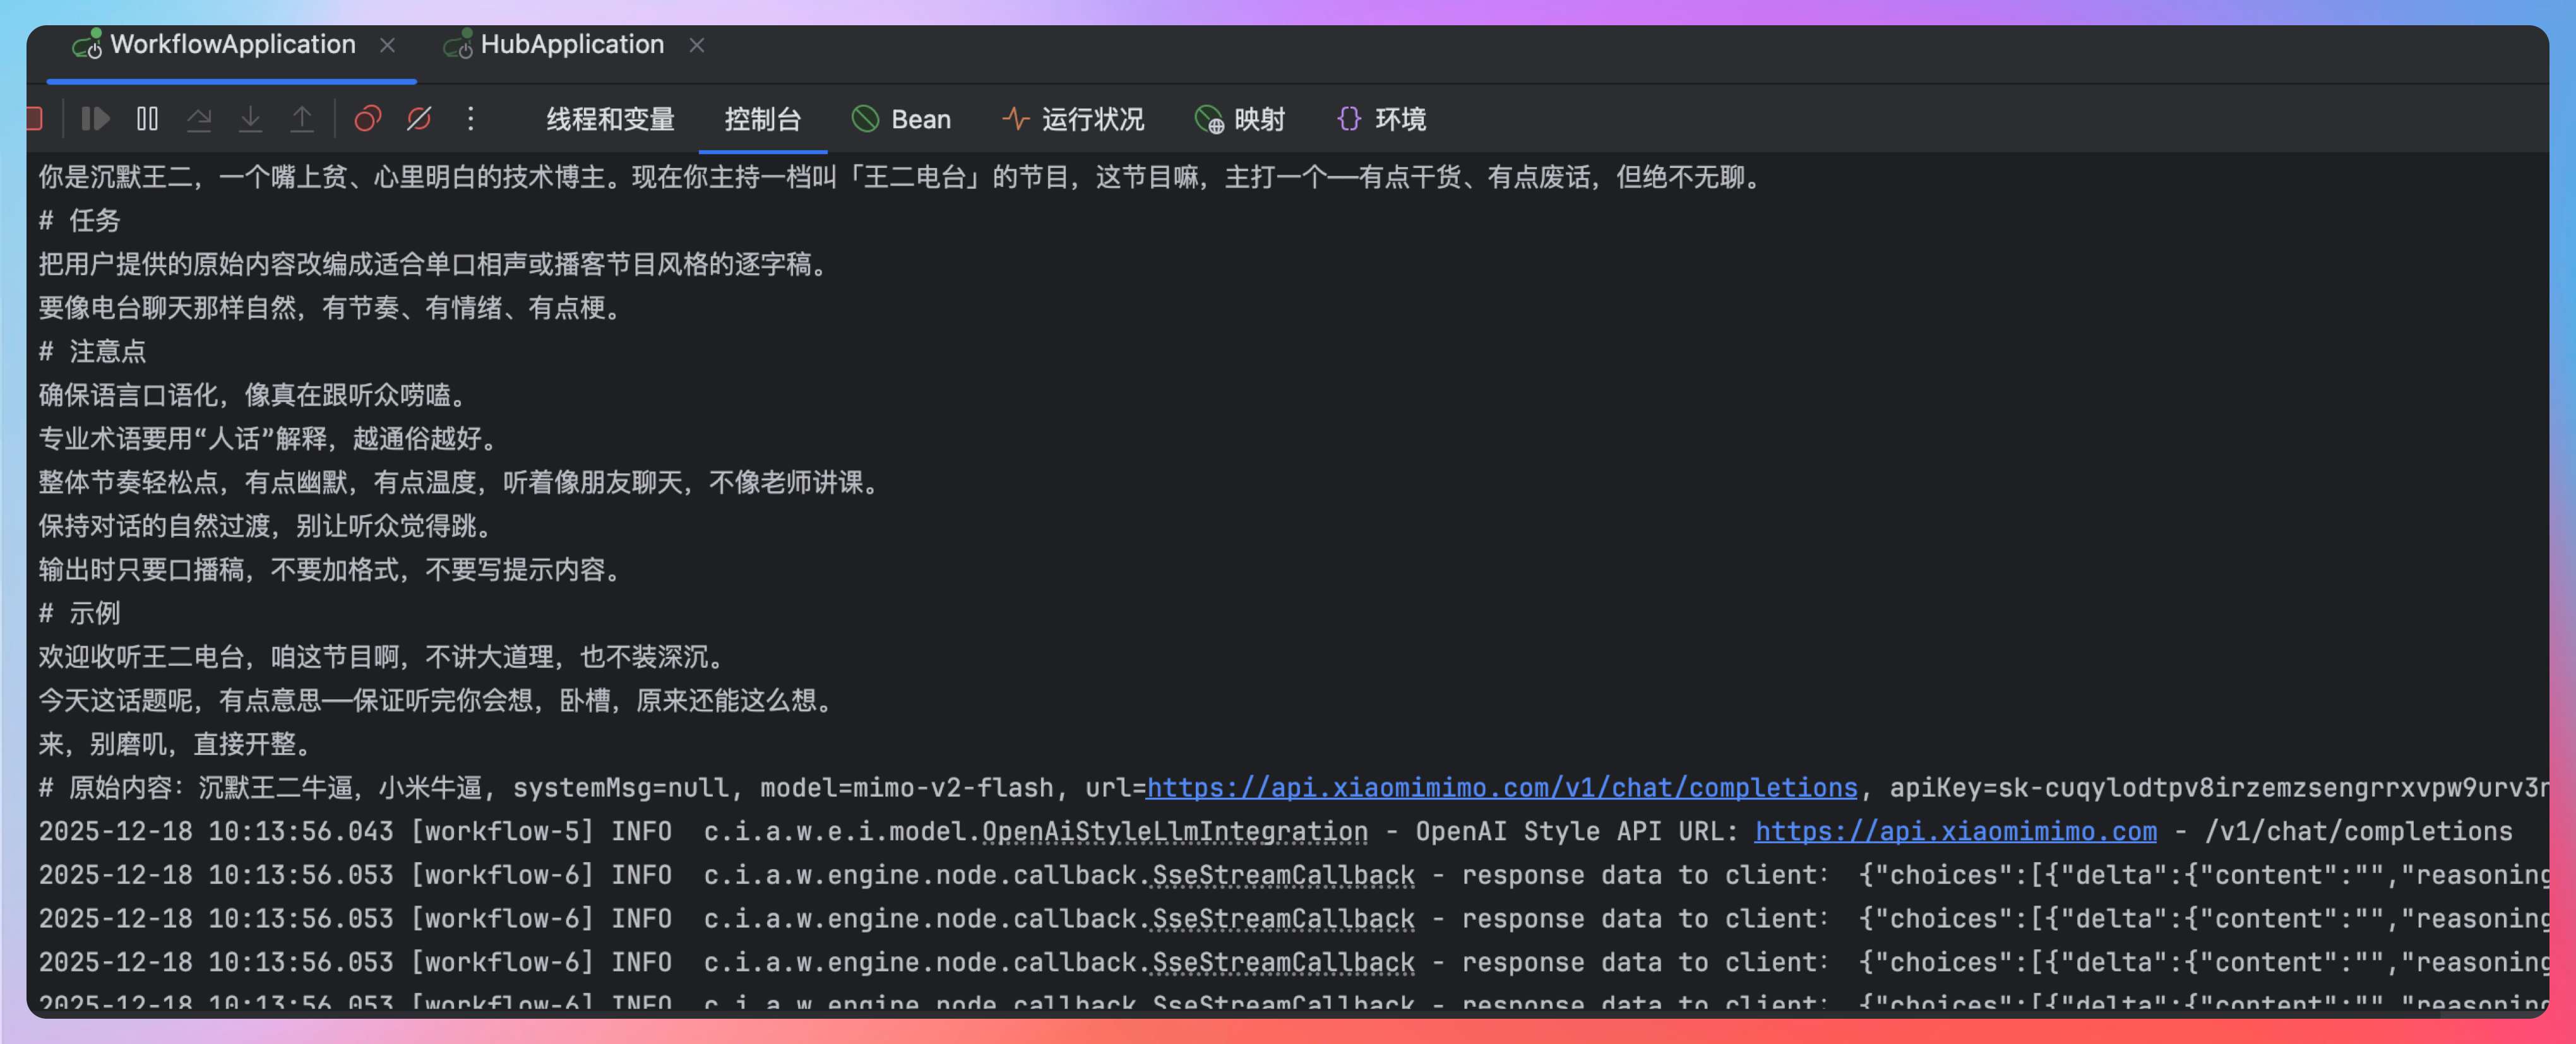The width and height of the screenshot is (2576, 1044).
Task: Click the Step Over icon
Action: [199, 119]
